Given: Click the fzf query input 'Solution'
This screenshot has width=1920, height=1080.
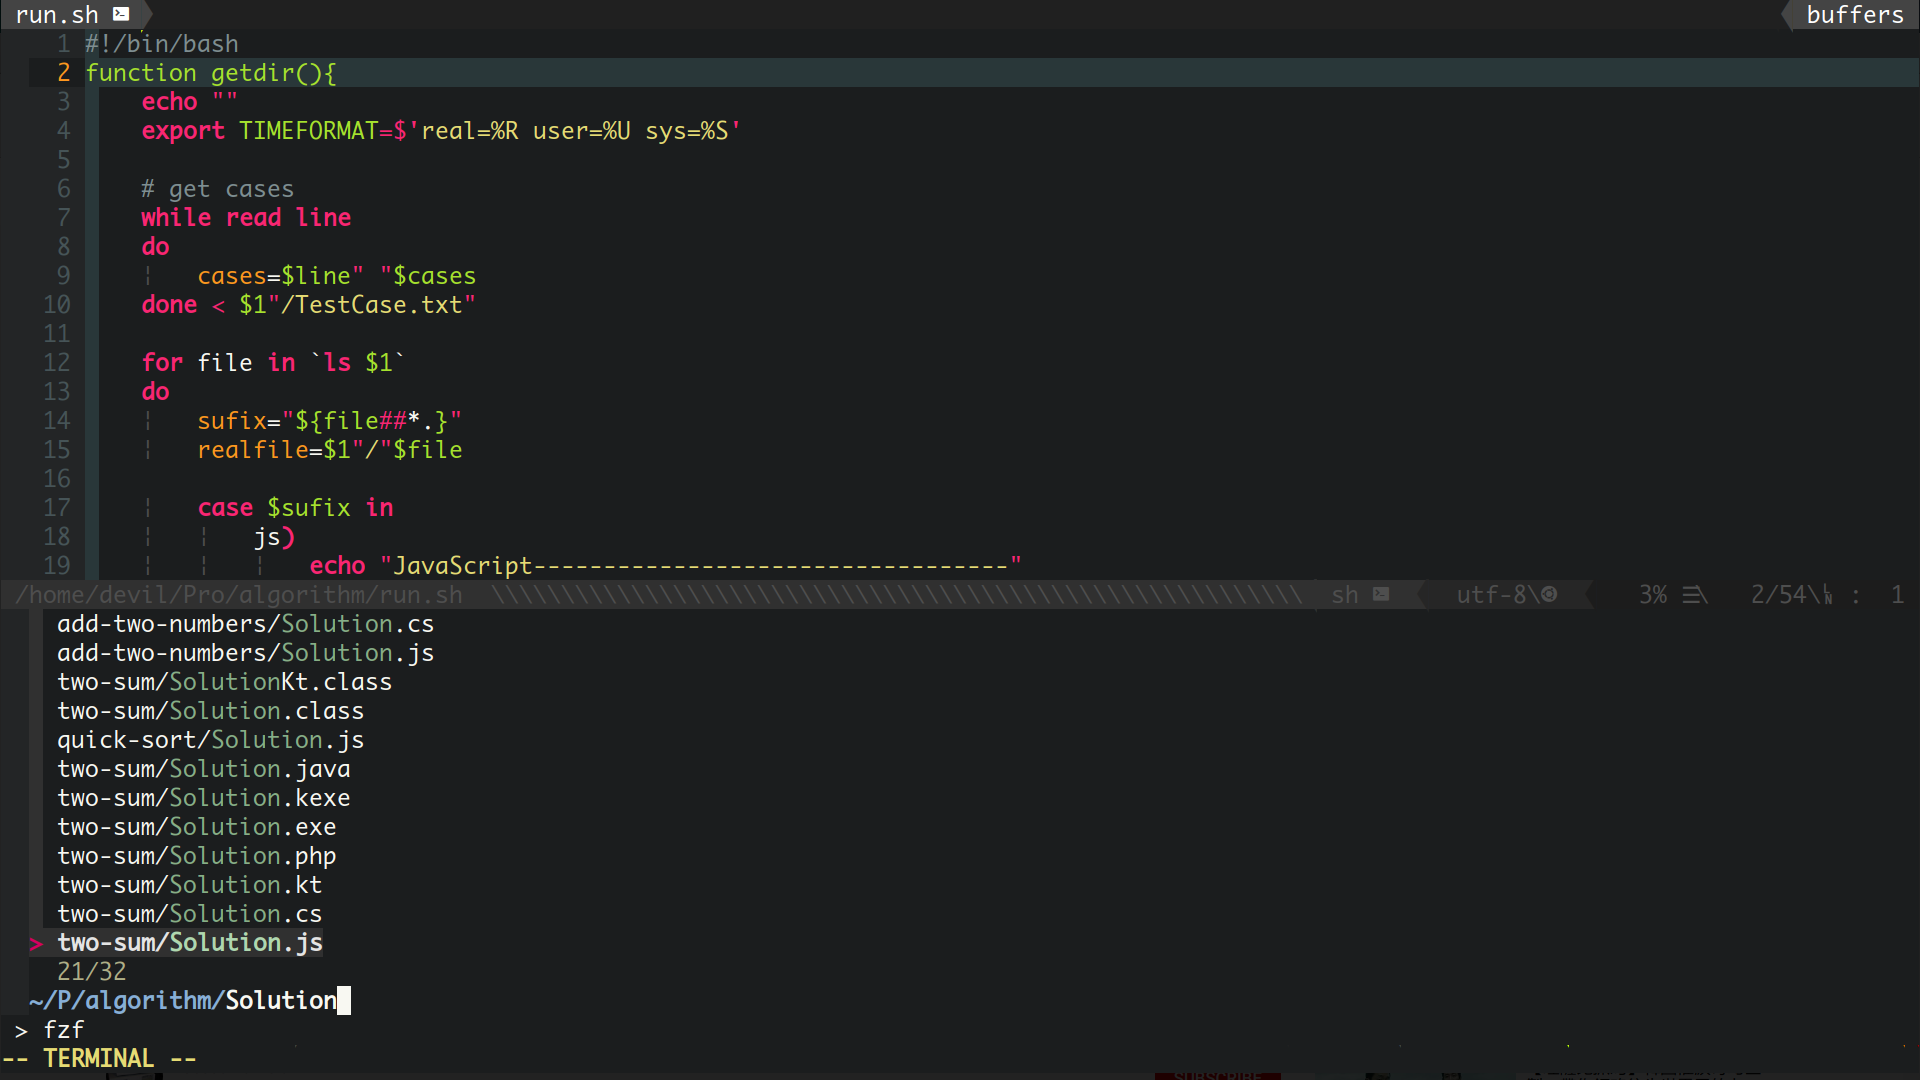Looking at the screenshot, I should pos(280,1001).
